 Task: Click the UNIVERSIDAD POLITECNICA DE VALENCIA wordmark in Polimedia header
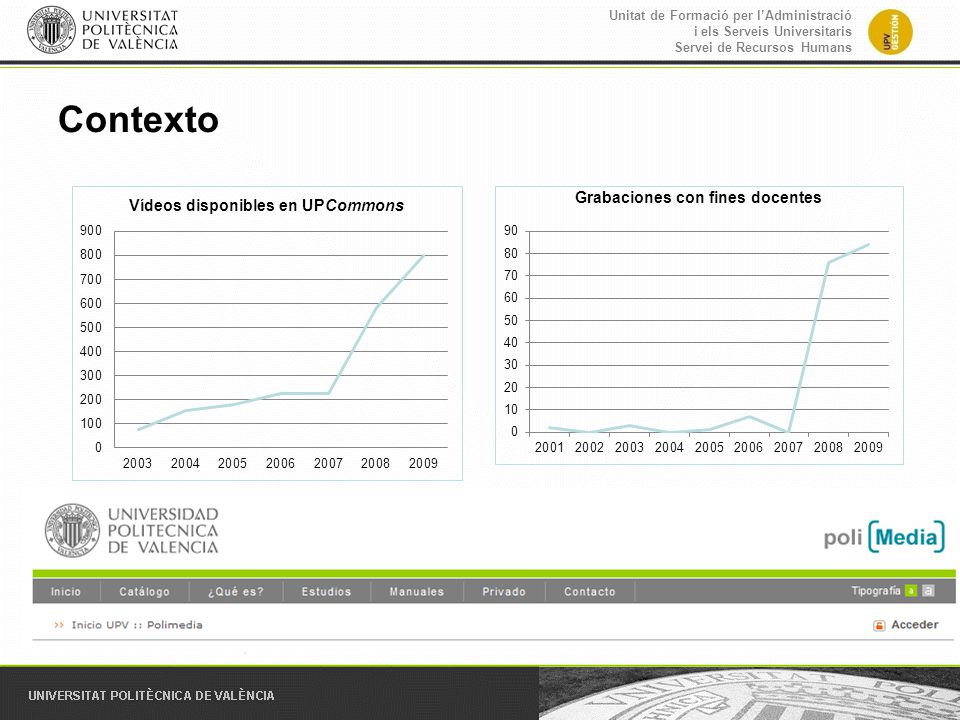click(x=163, y=531)
